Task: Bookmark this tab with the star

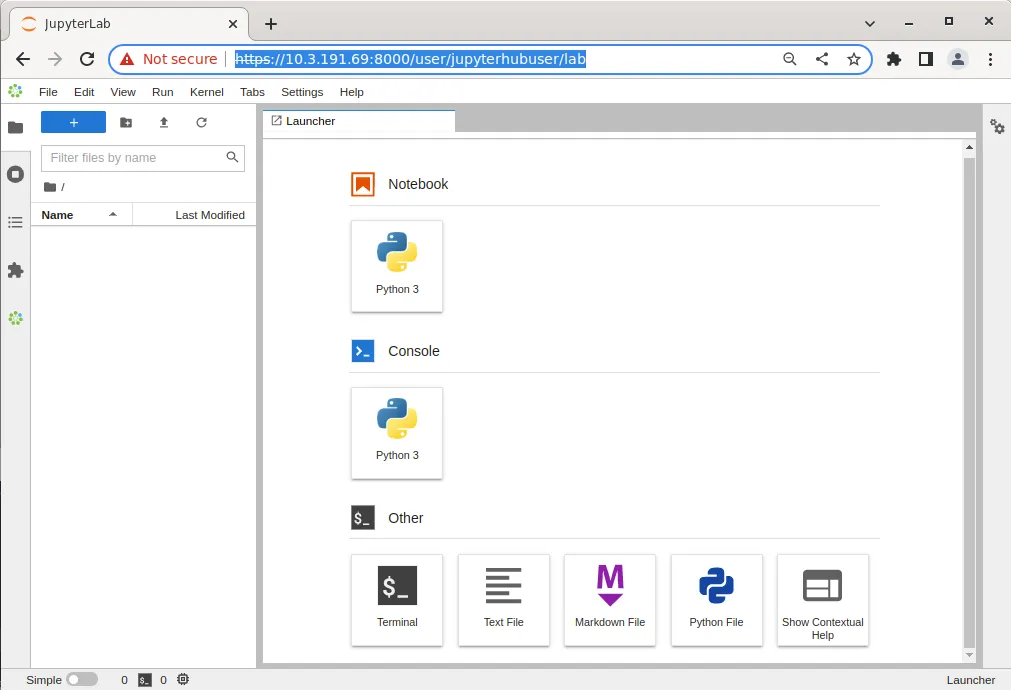Action: 854,59
